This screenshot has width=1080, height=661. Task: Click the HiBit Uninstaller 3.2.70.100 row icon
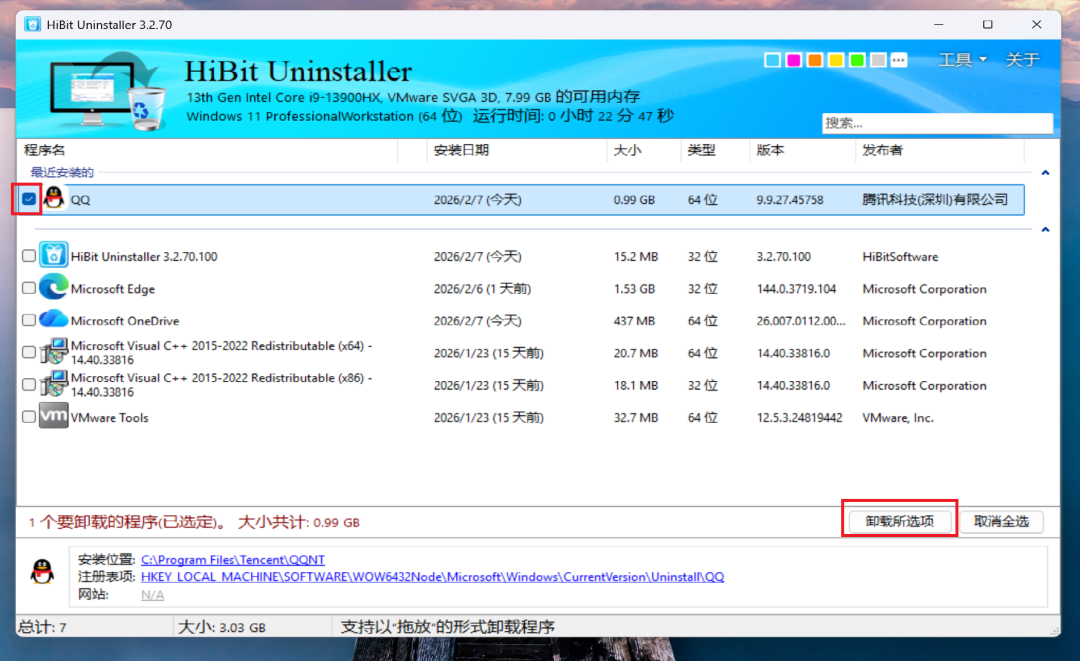coord(54,255)
